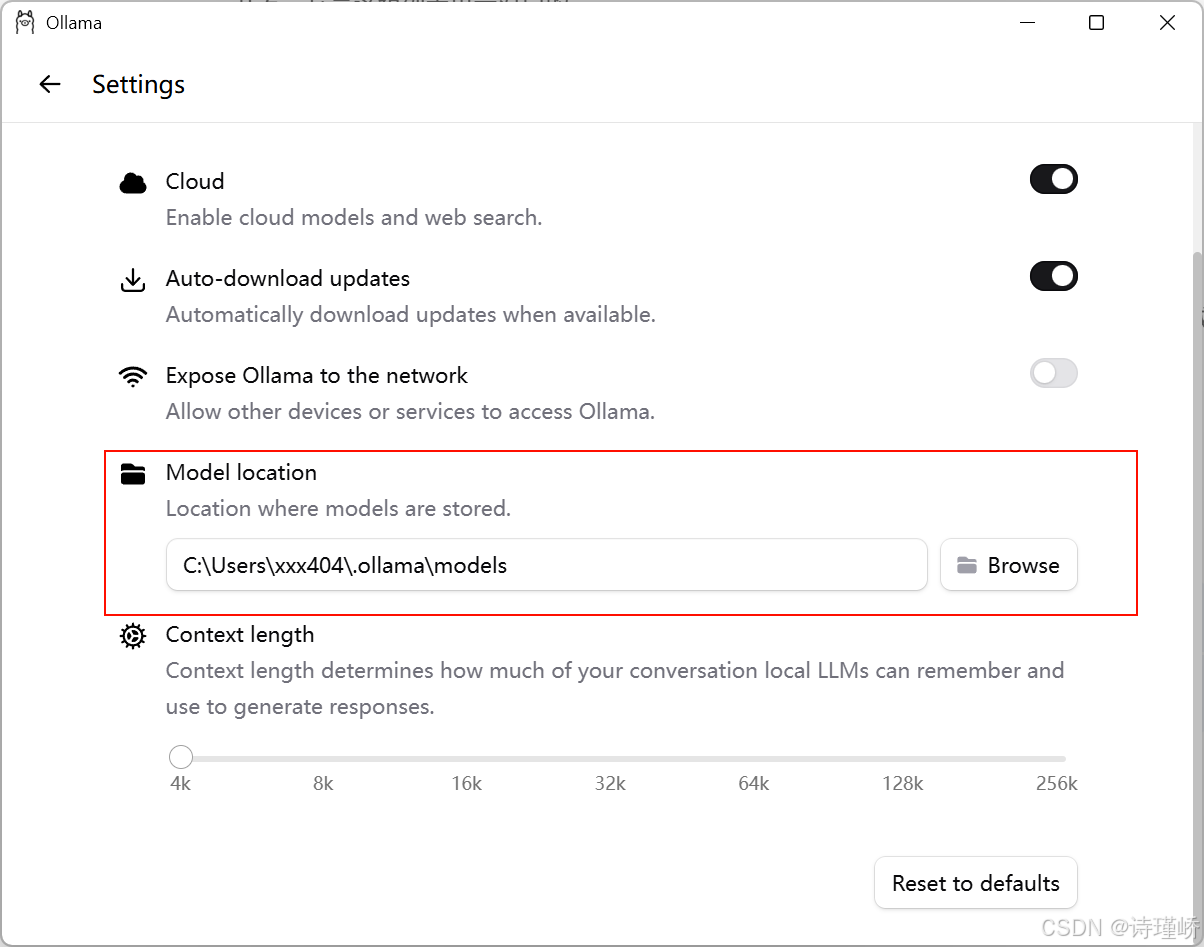1204x947 pixels.
Task: Click the Expose Ollama to the network label
Action: (x=317, y=375)
